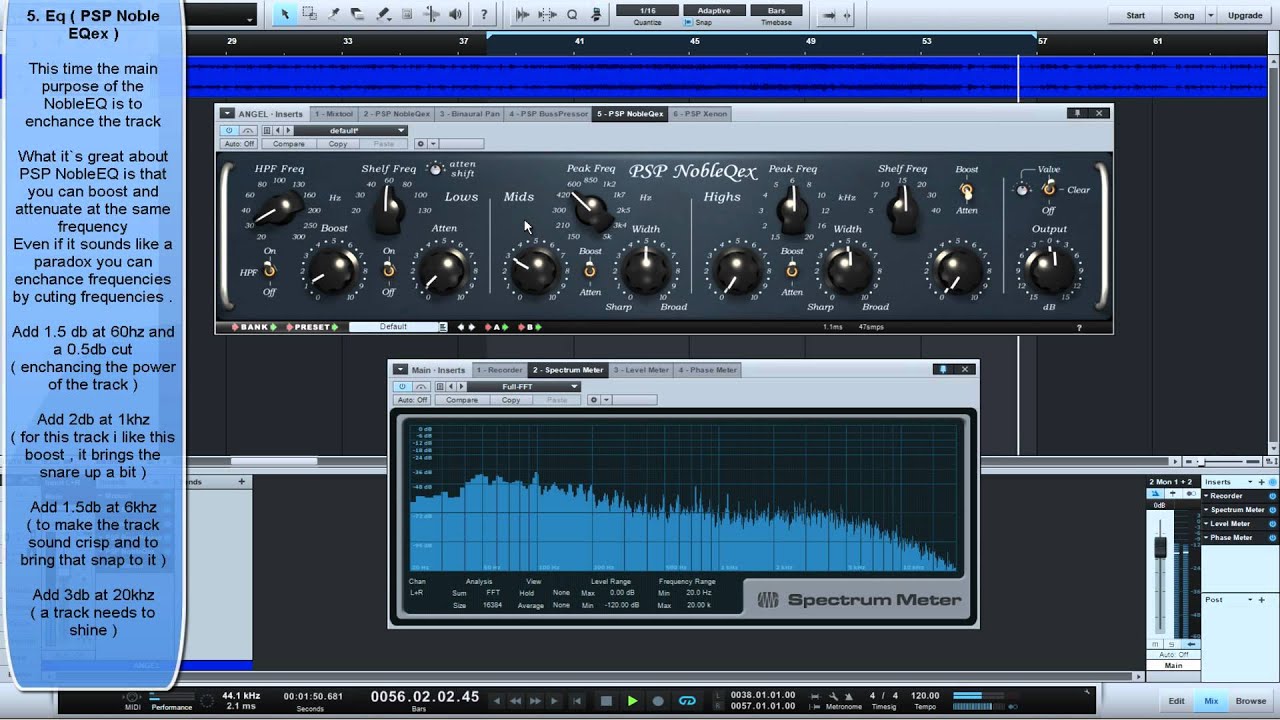The width and height of the screenshot is (1280, 720).
Task: Toggle Highs peak Boost/Atten switch
Action: [x=792, y=270]
